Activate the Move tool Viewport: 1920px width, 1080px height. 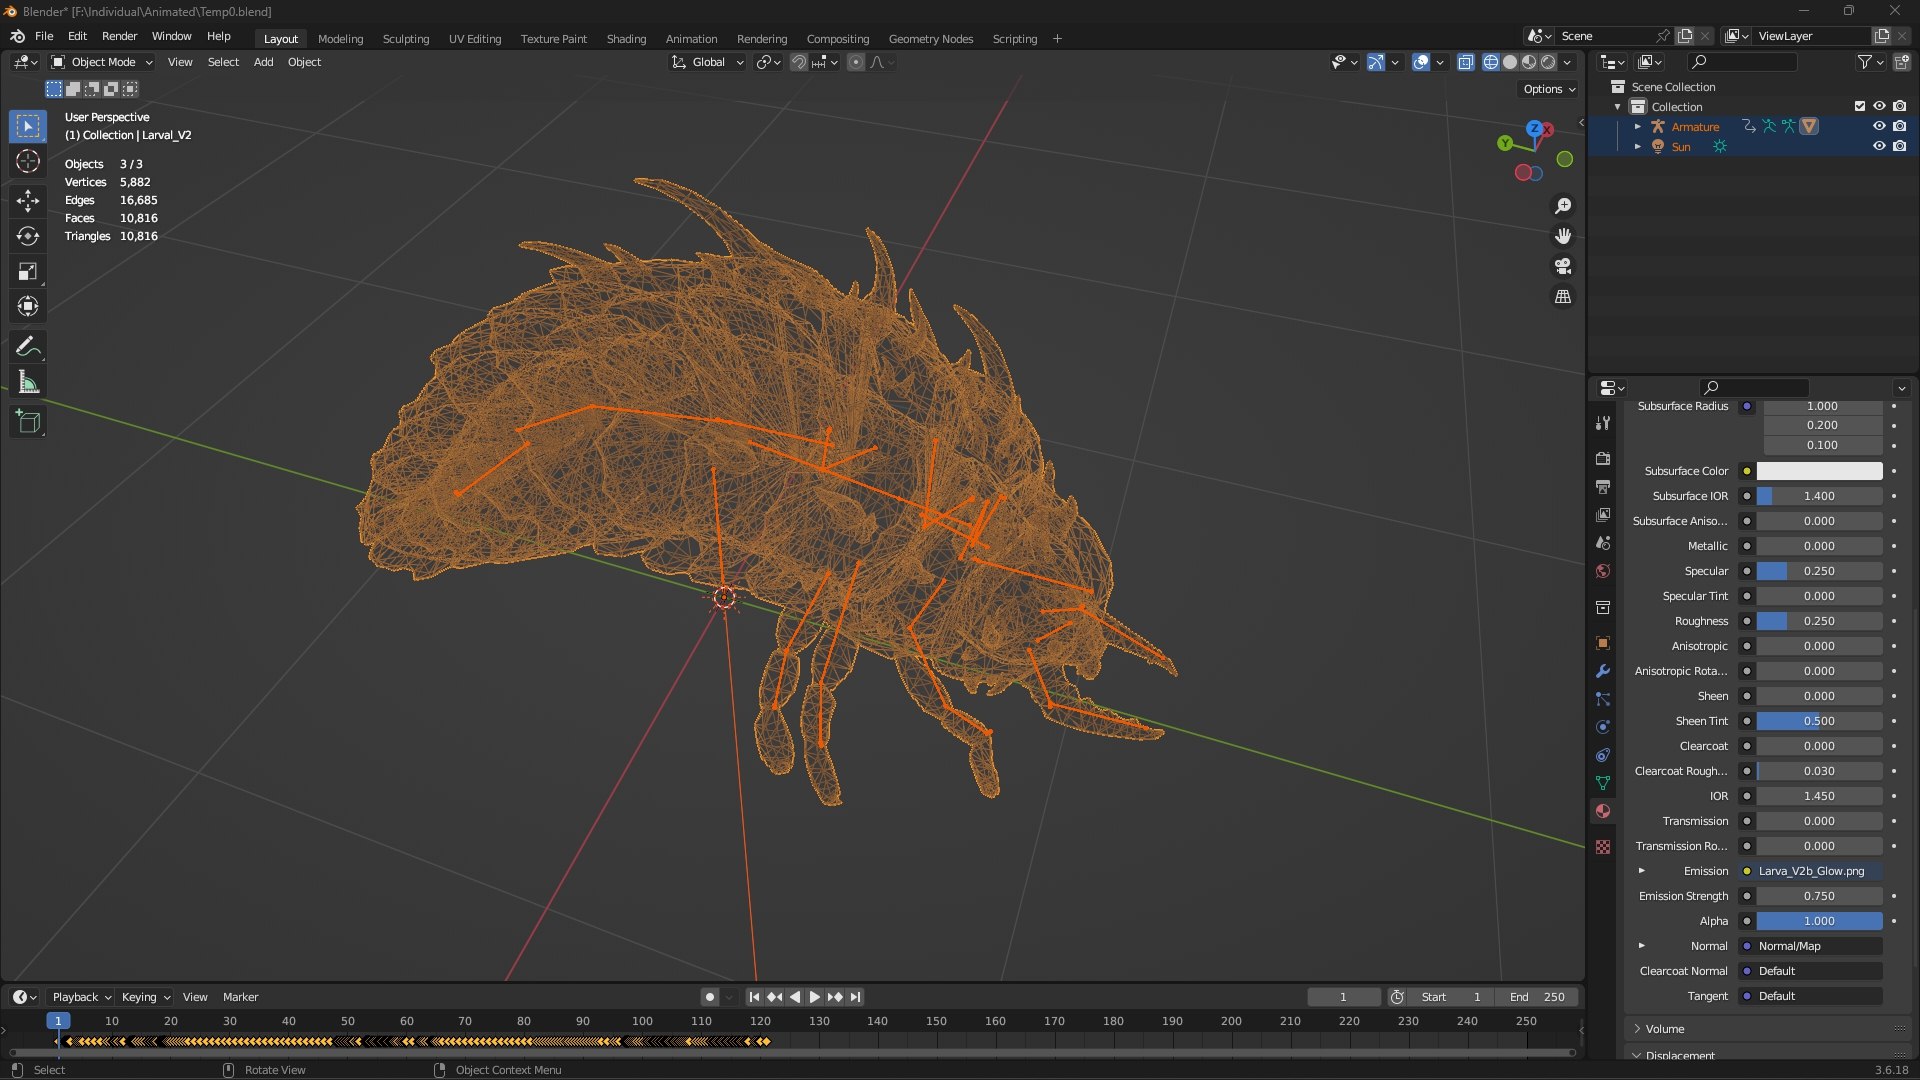(28, 201)
